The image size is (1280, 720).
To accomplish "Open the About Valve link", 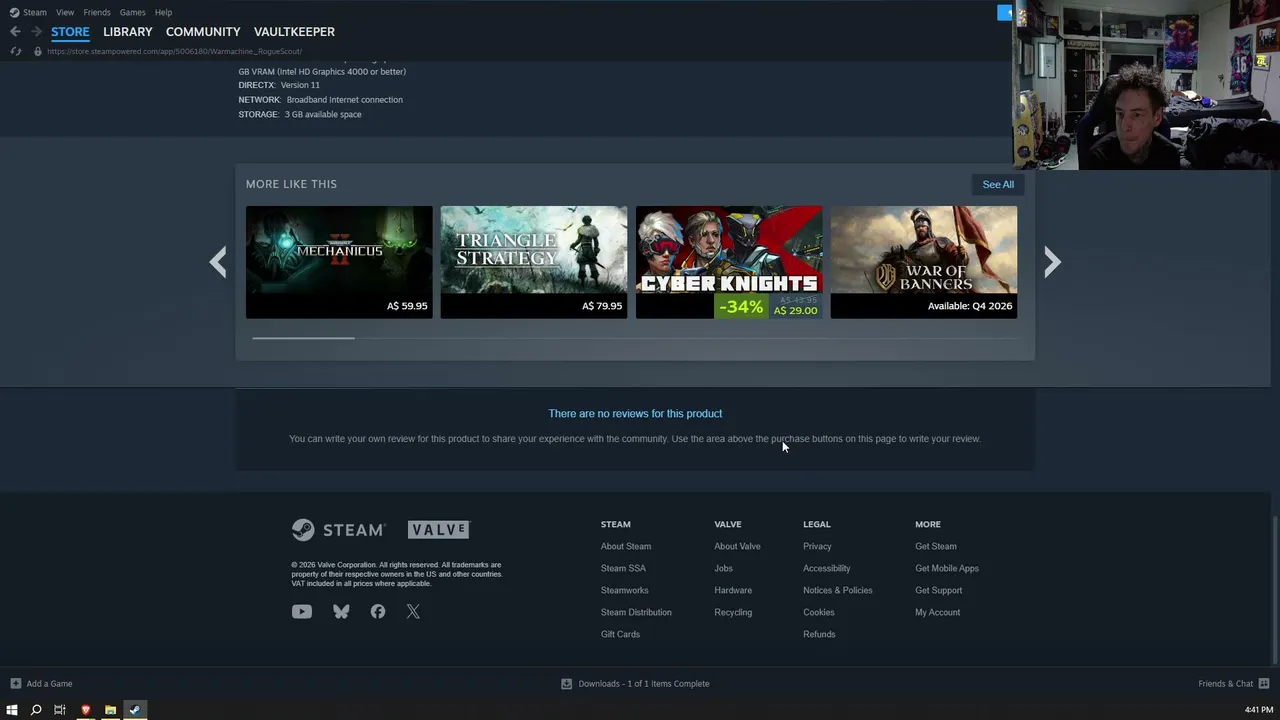I will 737,546.
